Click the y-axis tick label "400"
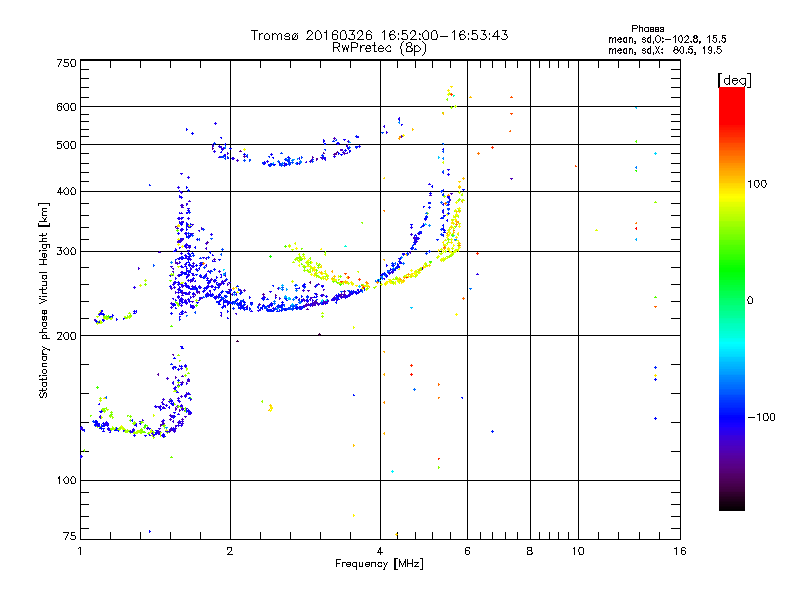The height and width of the screenshot is (600, 800). [67, 192]
